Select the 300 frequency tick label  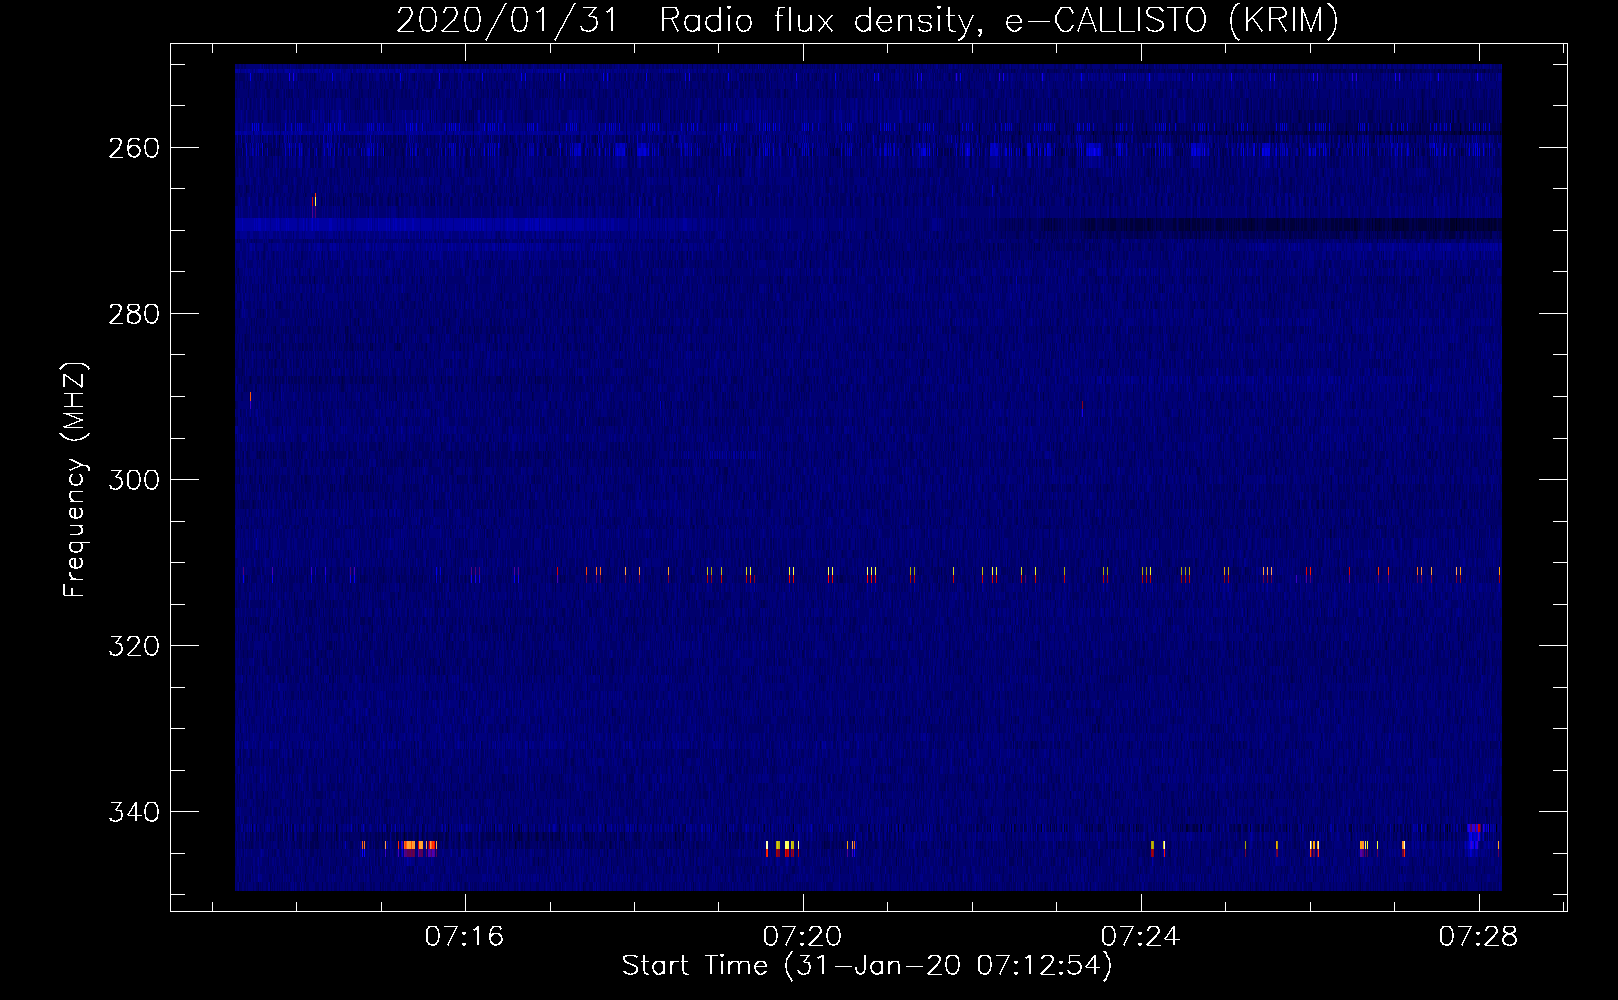(133, 480)
